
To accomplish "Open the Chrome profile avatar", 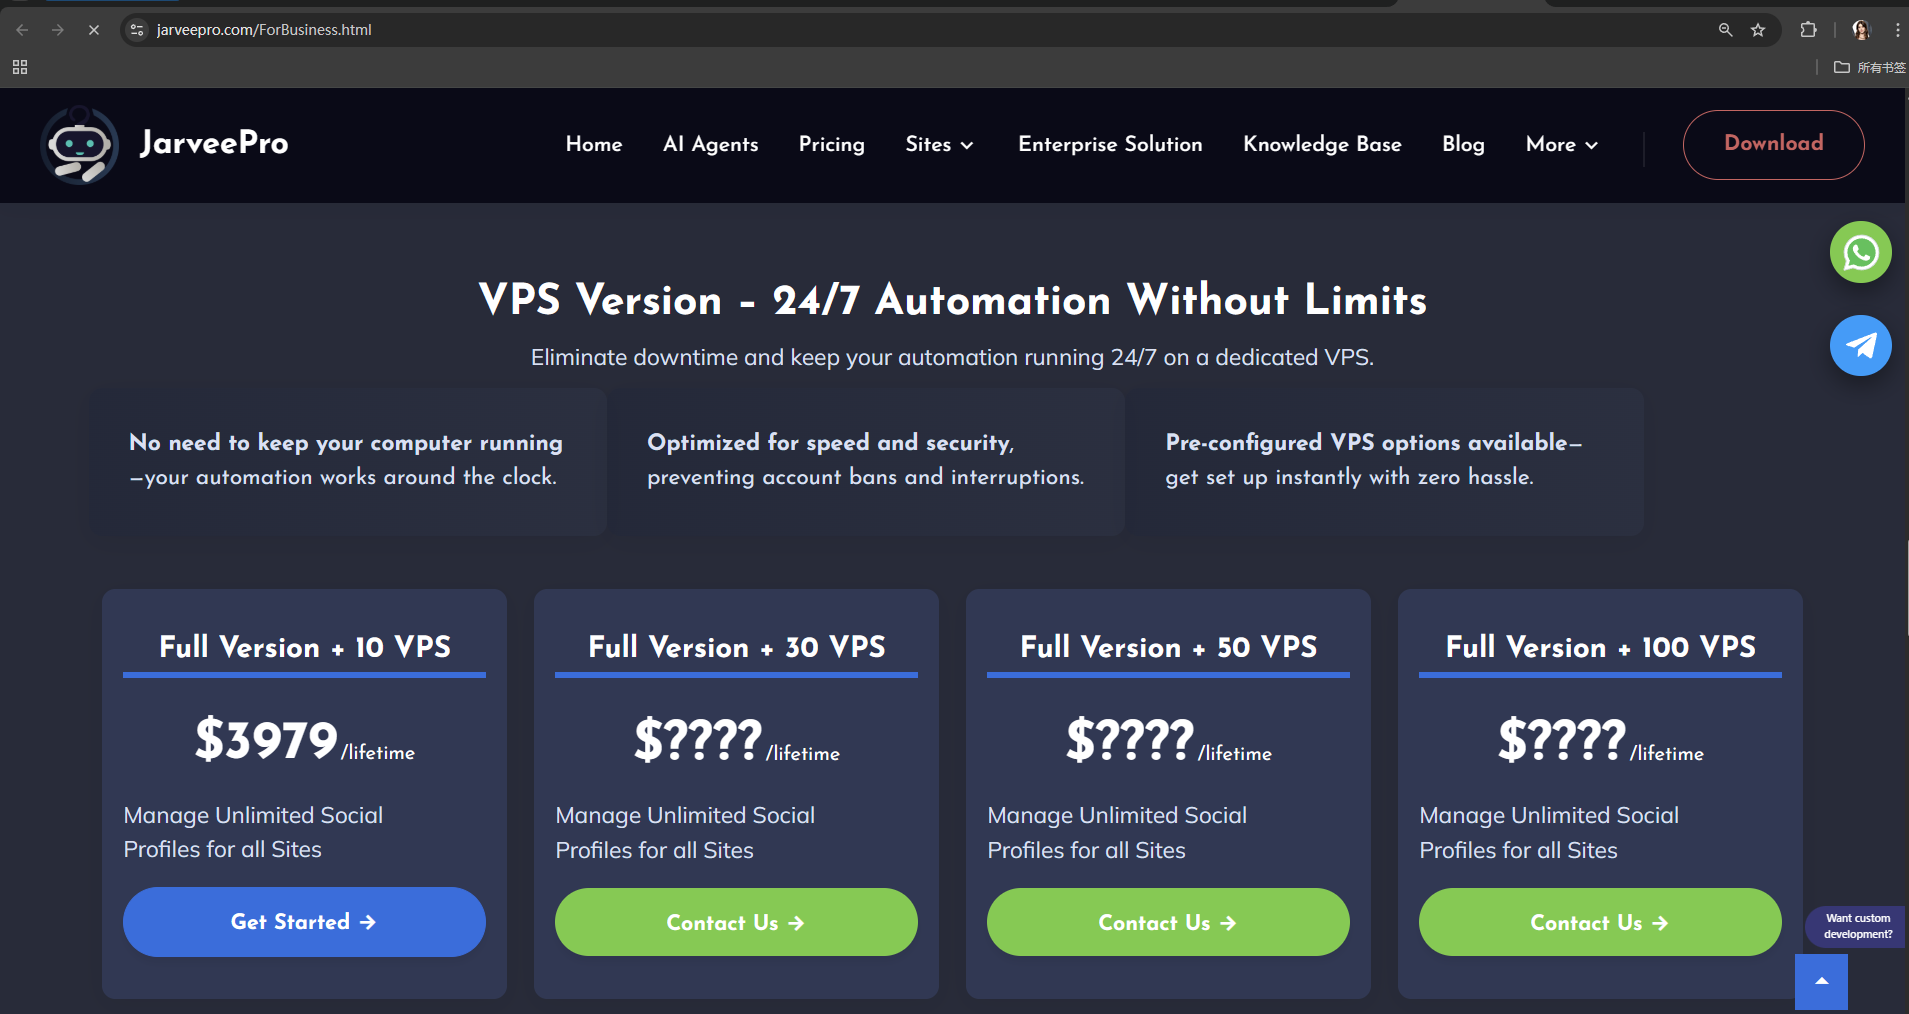I will click(x=1861, y=30).
